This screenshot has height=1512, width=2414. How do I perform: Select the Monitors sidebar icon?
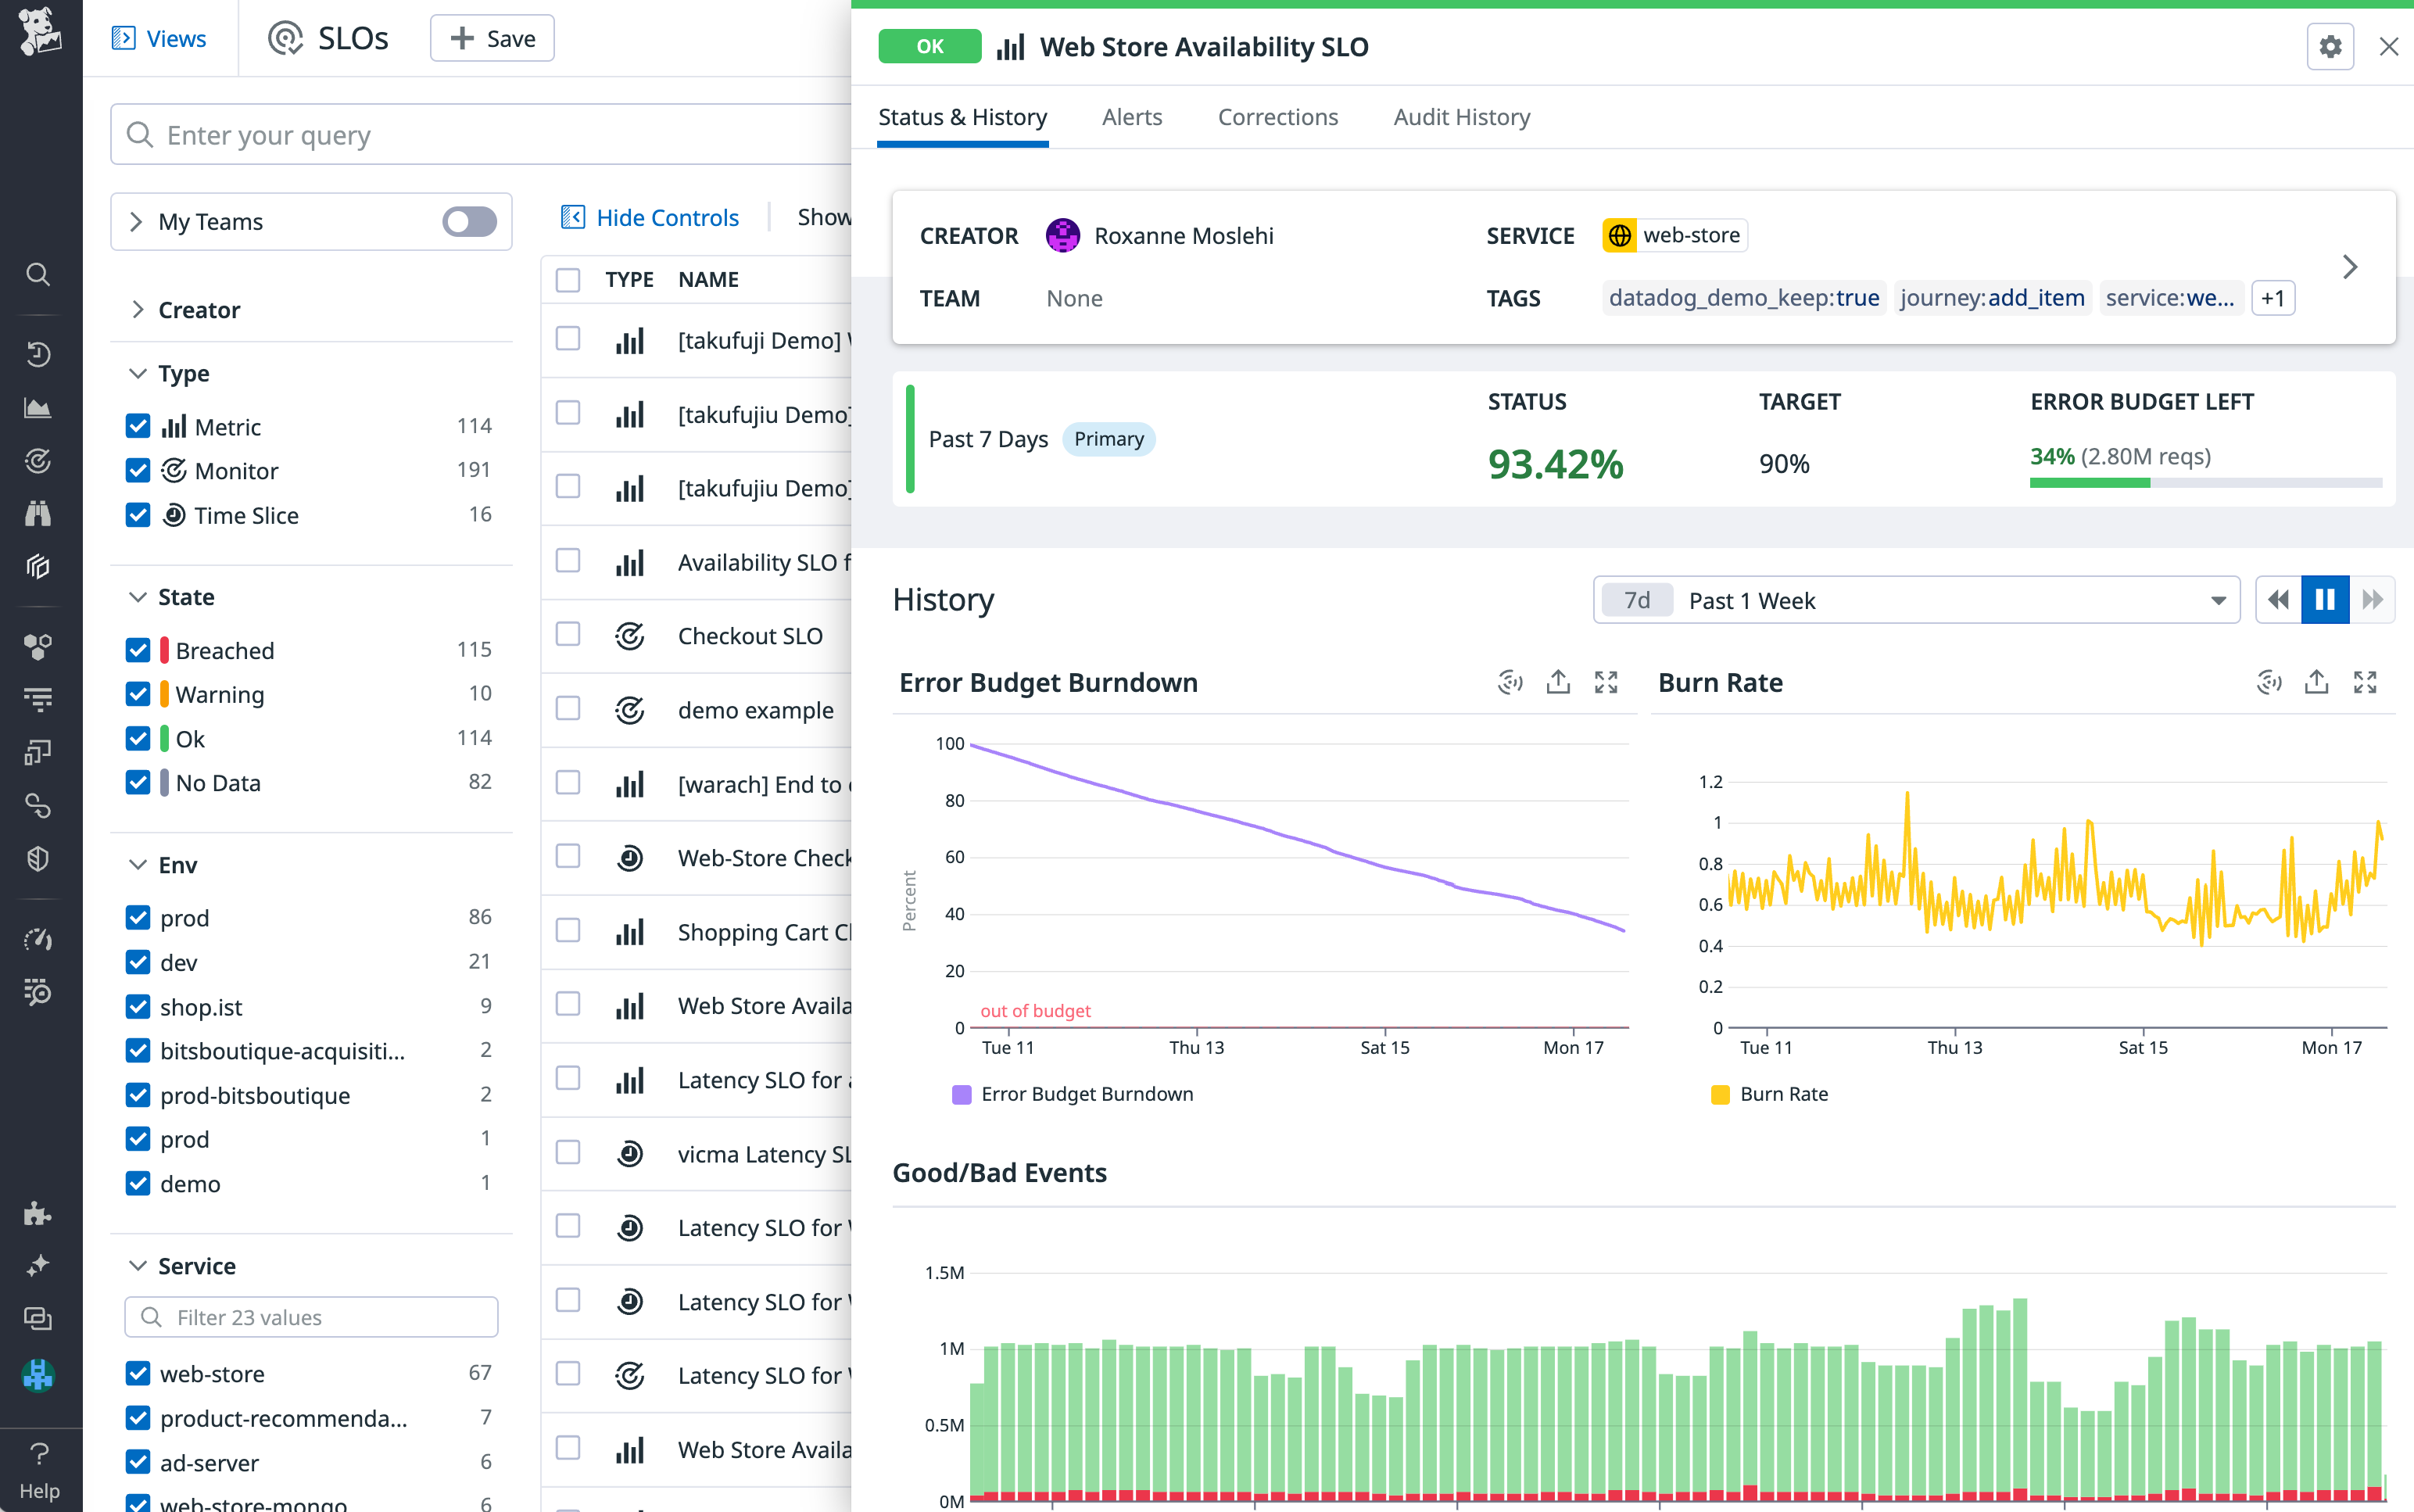tap(38, 460)
